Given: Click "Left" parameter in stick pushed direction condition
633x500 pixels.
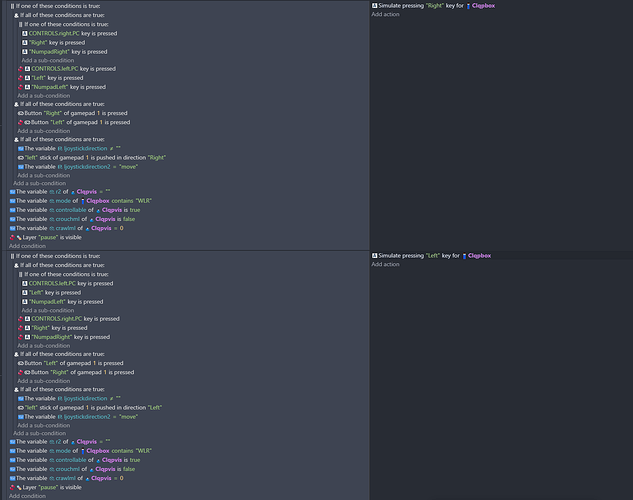Looking at the screenshot, I should tap(155, 408).
